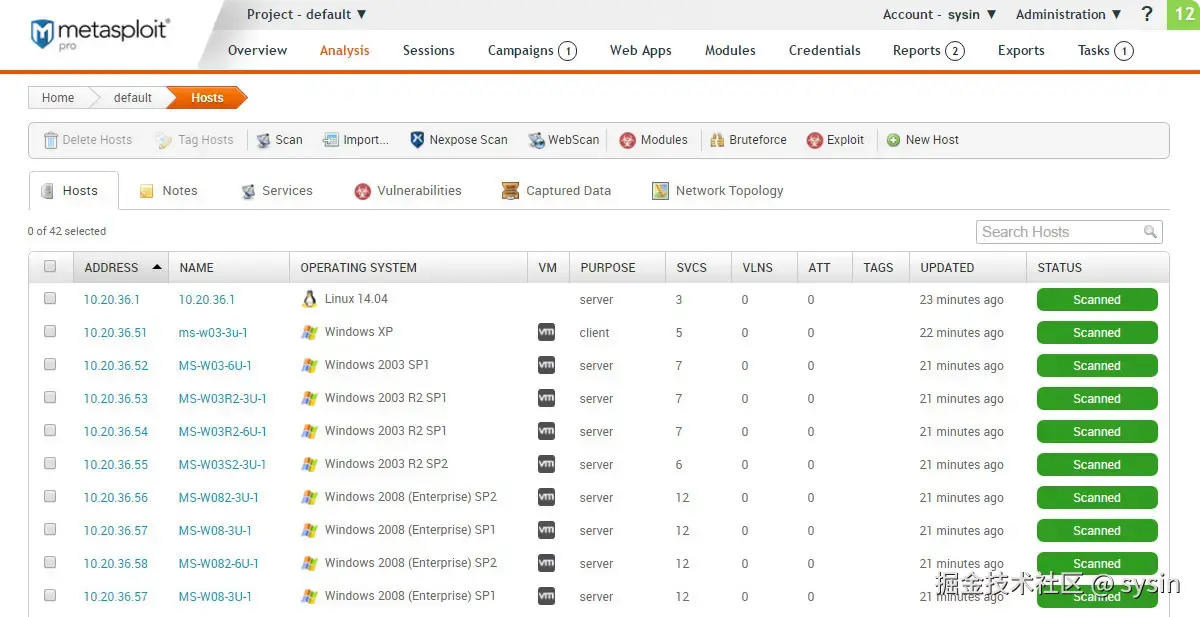Click the VM icon in MS-W082-3U-1 row

546,497
